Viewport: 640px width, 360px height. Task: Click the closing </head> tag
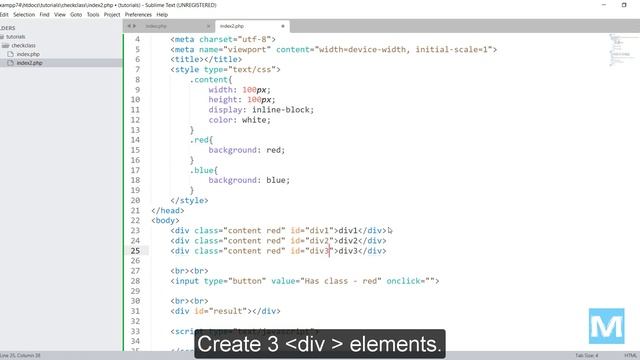167,211
